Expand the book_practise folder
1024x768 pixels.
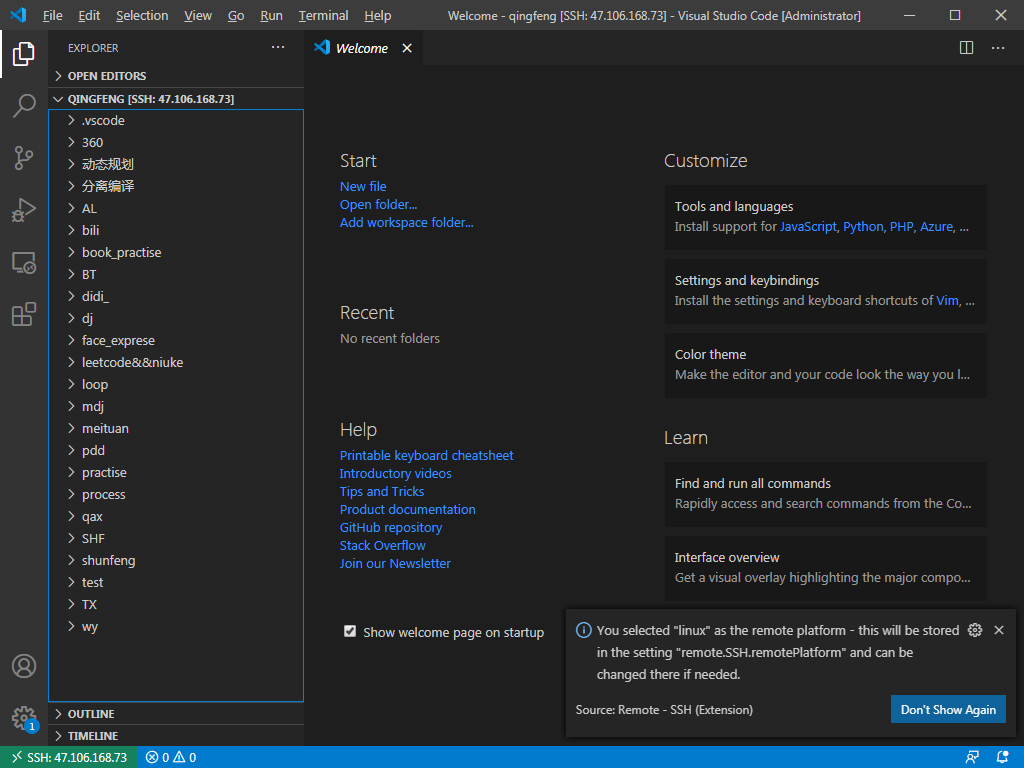[x=121, y=252]
